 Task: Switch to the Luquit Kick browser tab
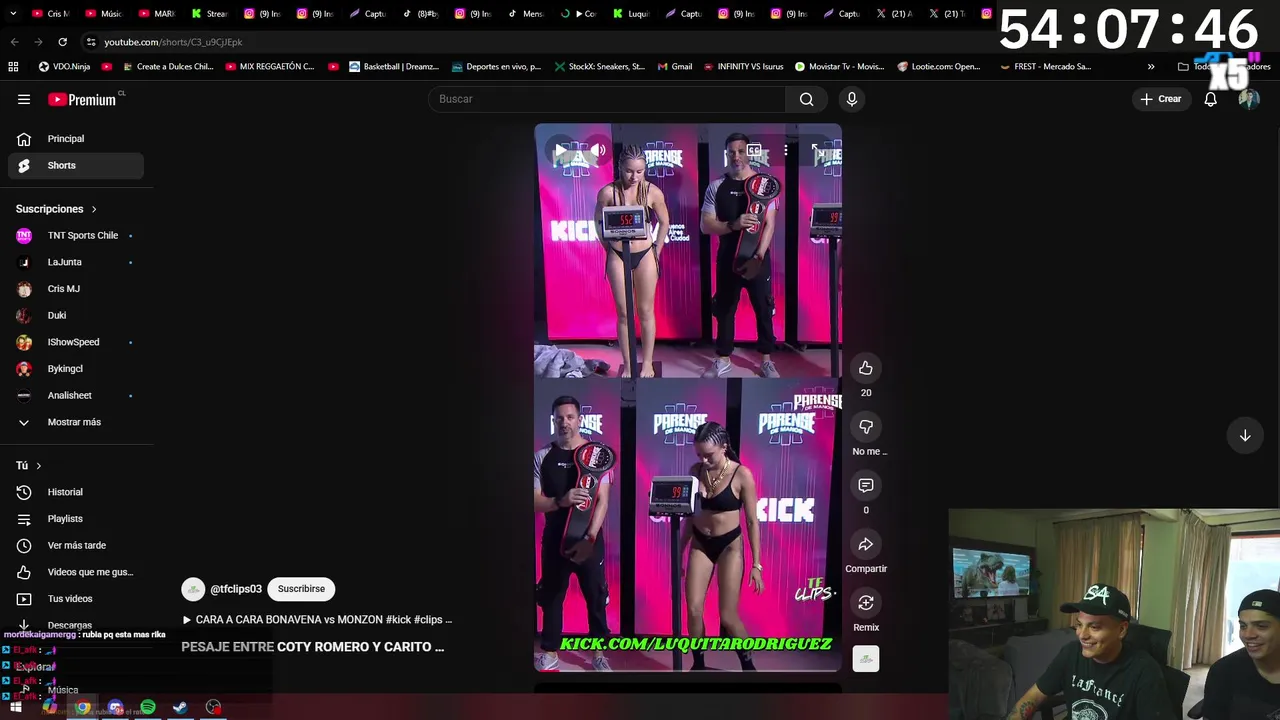630,14
